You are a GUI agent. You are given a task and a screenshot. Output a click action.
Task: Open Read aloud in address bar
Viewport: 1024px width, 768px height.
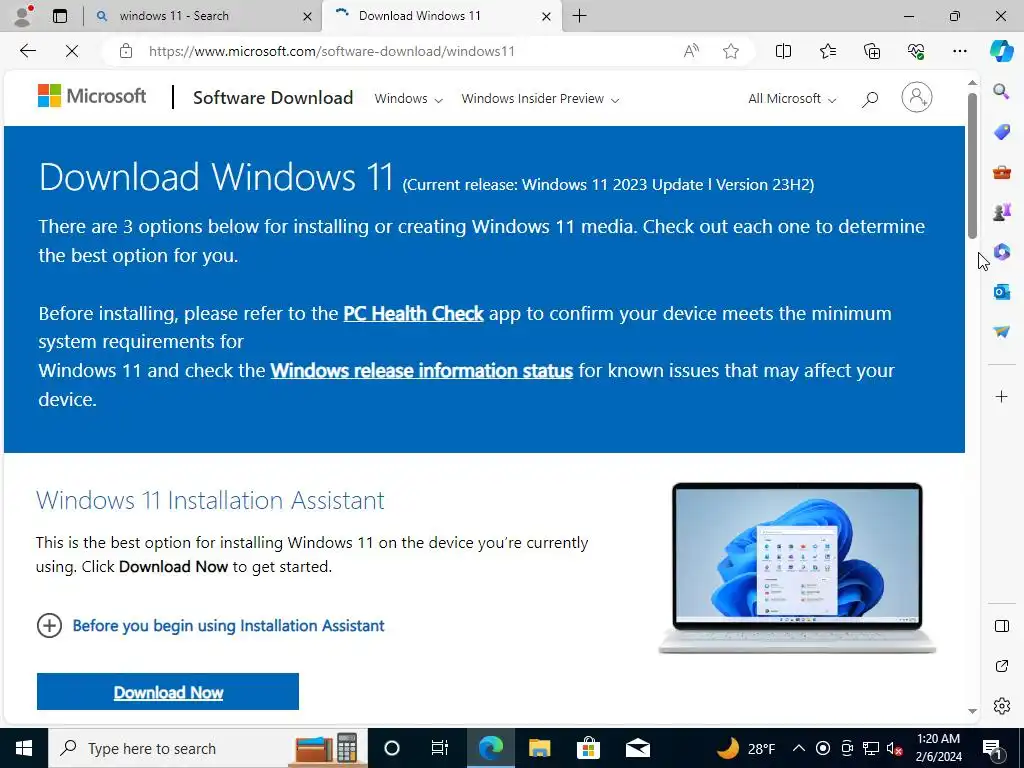point(691,51)
